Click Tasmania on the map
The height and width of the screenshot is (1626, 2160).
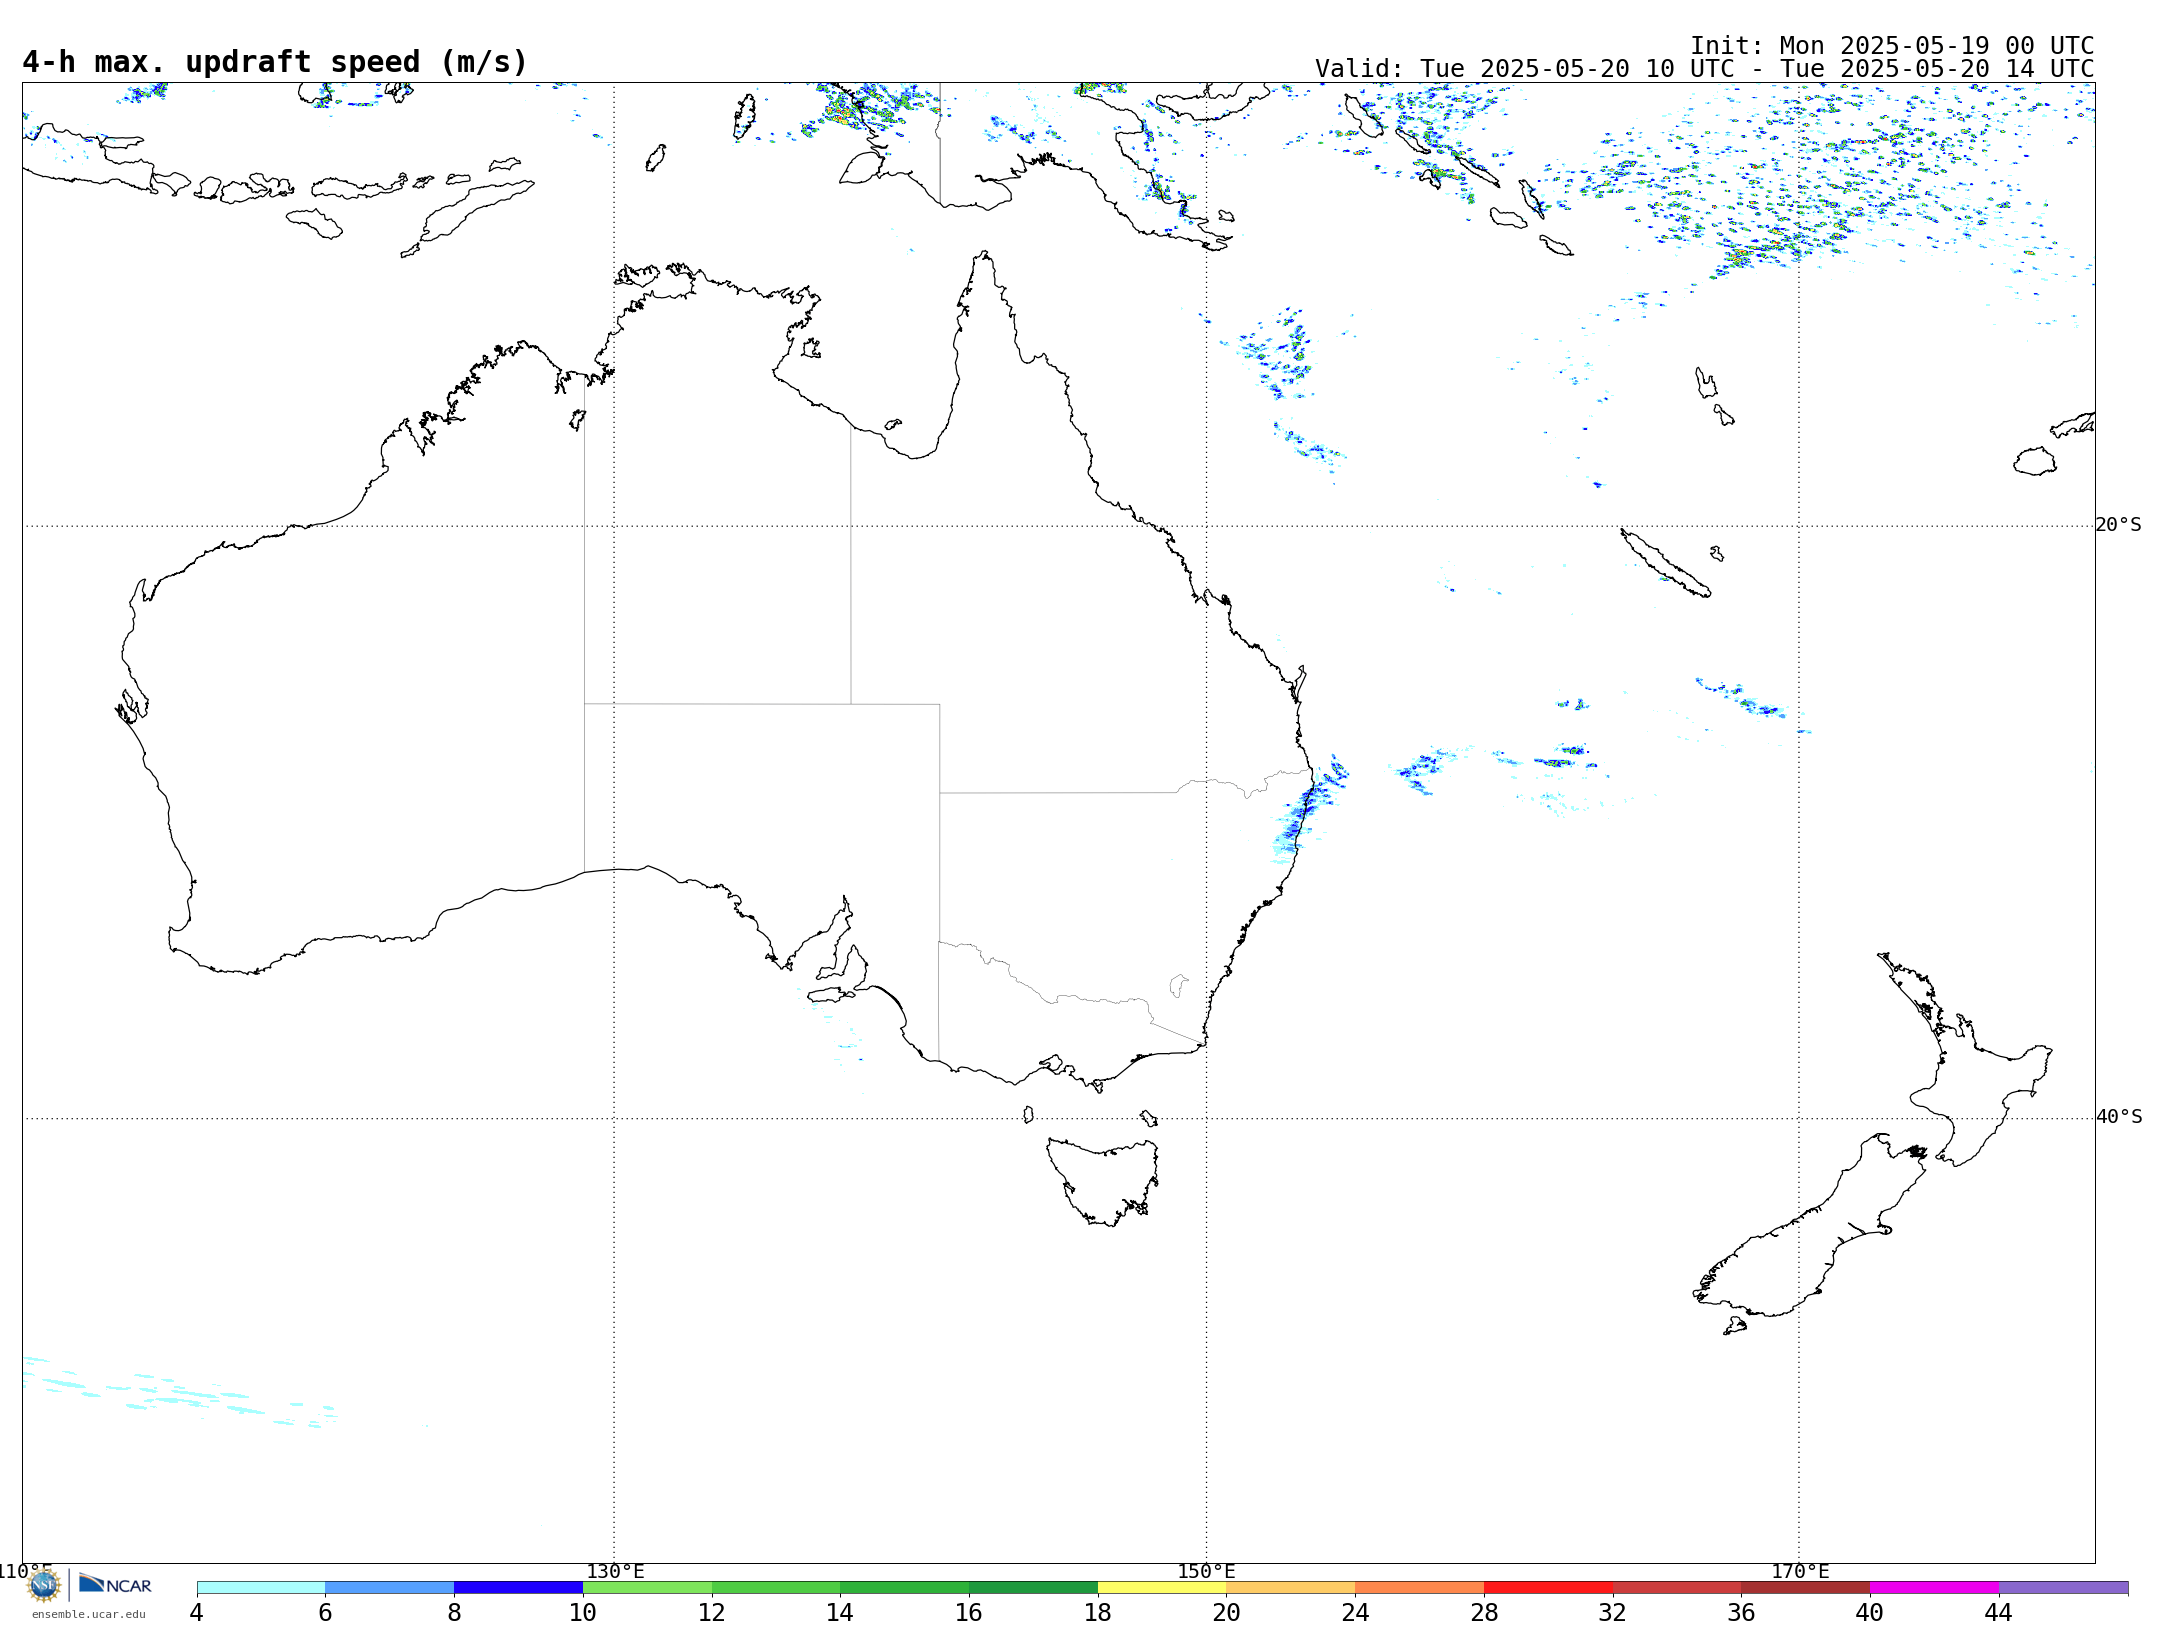(1102, 1180)
